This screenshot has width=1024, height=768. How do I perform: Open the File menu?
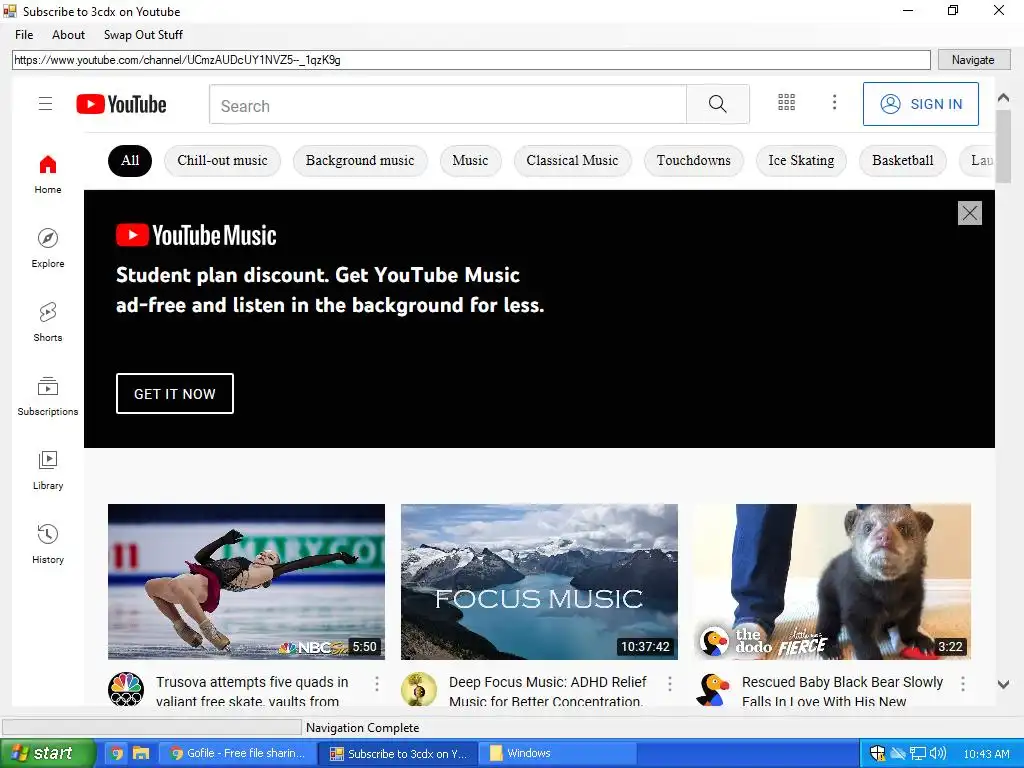click(24, 35)
